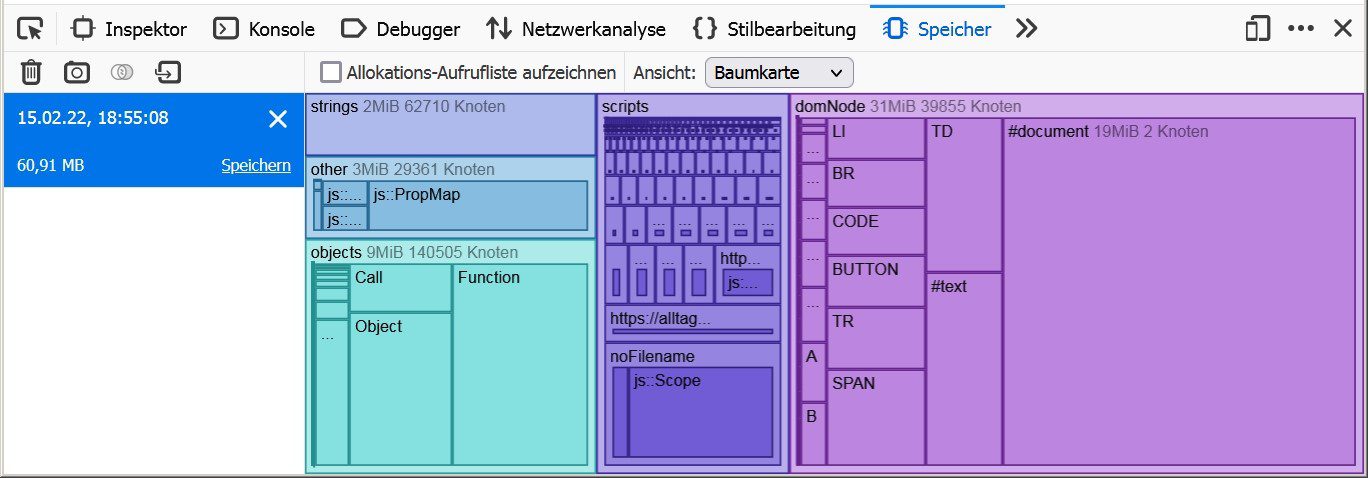Switch to the Debugger tab
This screenshot has width=1368, height=478.
[x=400, y=29]
